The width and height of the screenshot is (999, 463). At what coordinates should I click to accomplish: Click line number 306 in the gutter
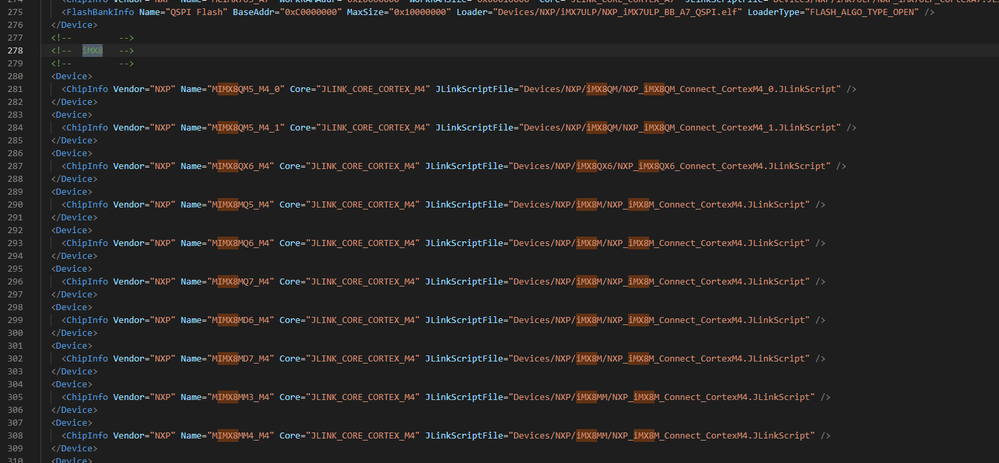[16, 410]
